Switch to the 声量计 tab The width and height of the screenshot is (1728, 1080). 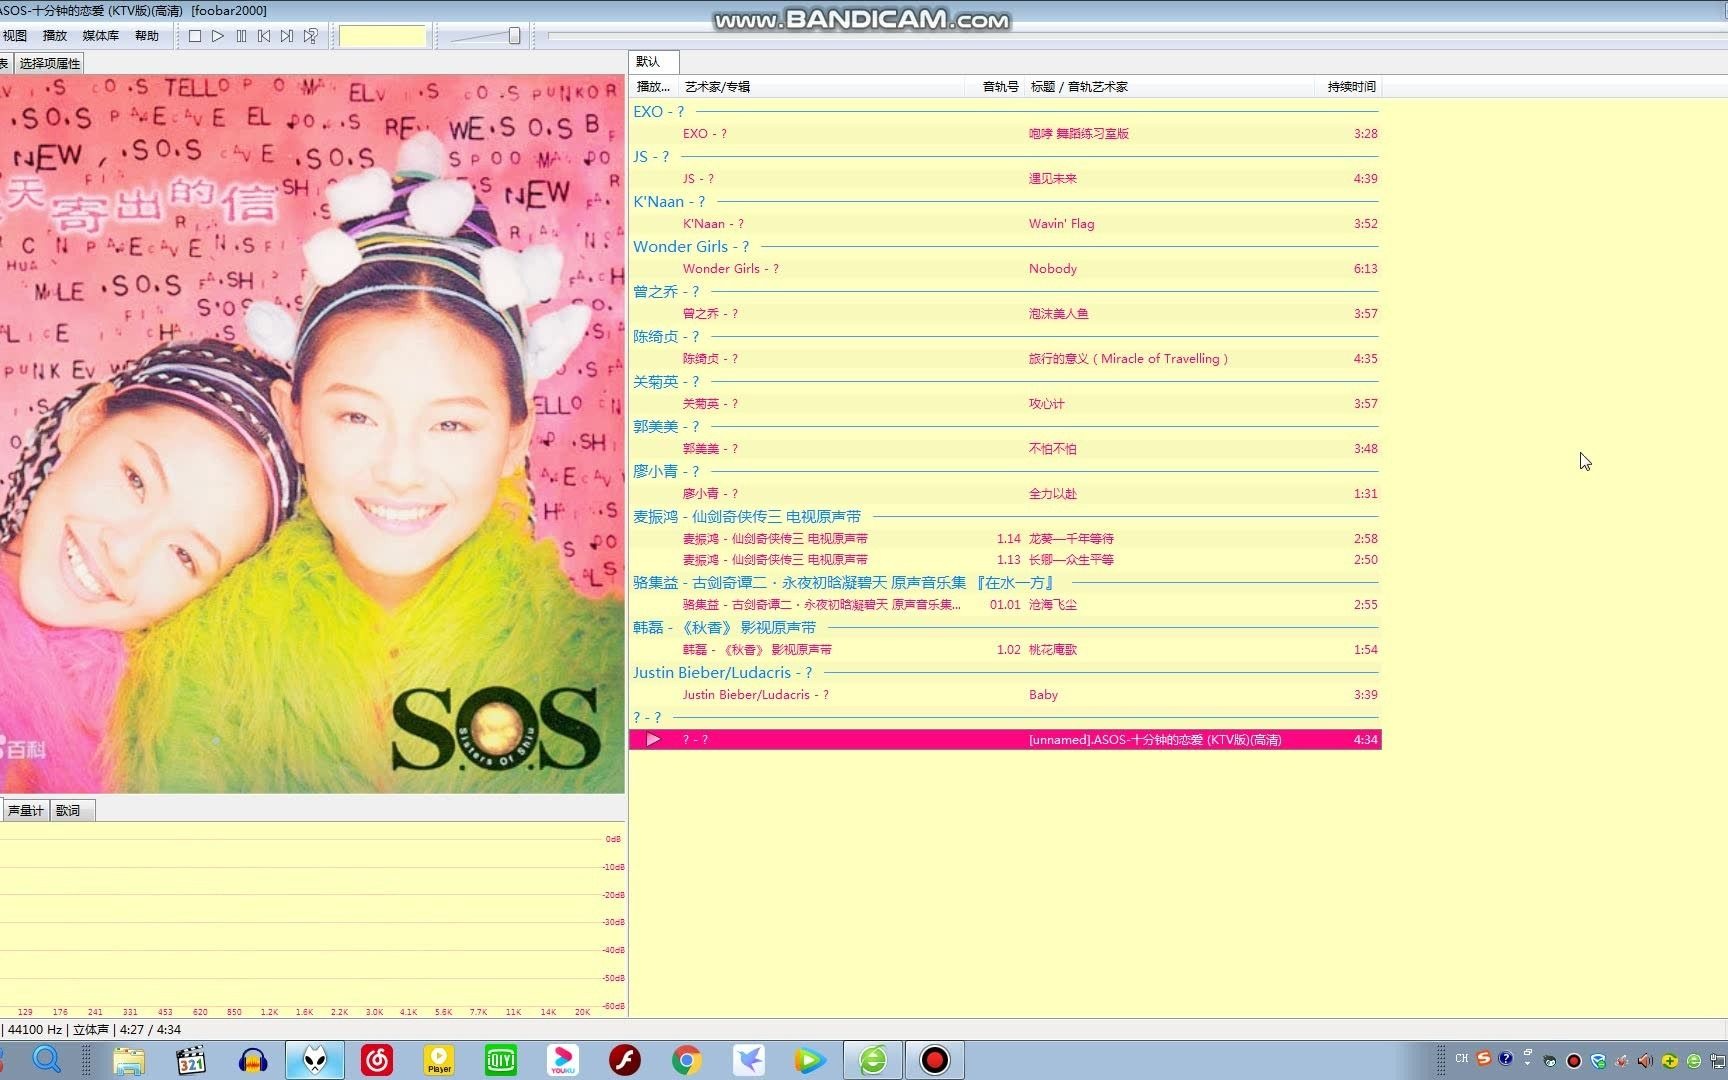(x=25, y=811)
